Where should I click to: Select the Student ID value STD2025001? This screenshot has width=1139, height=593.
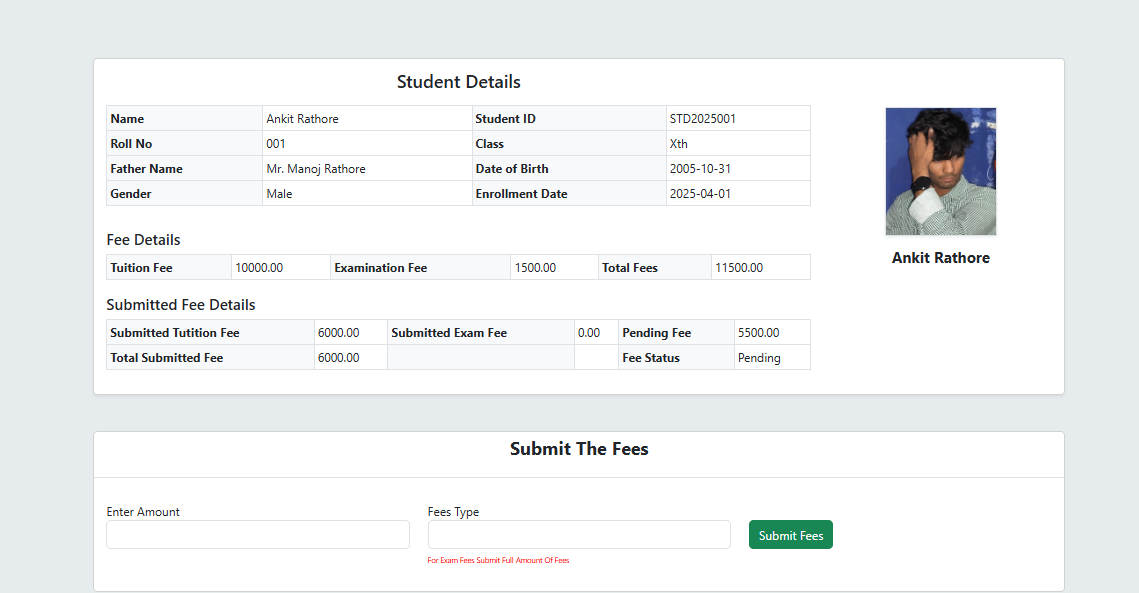pyautogui.click(x=703, y=119)
